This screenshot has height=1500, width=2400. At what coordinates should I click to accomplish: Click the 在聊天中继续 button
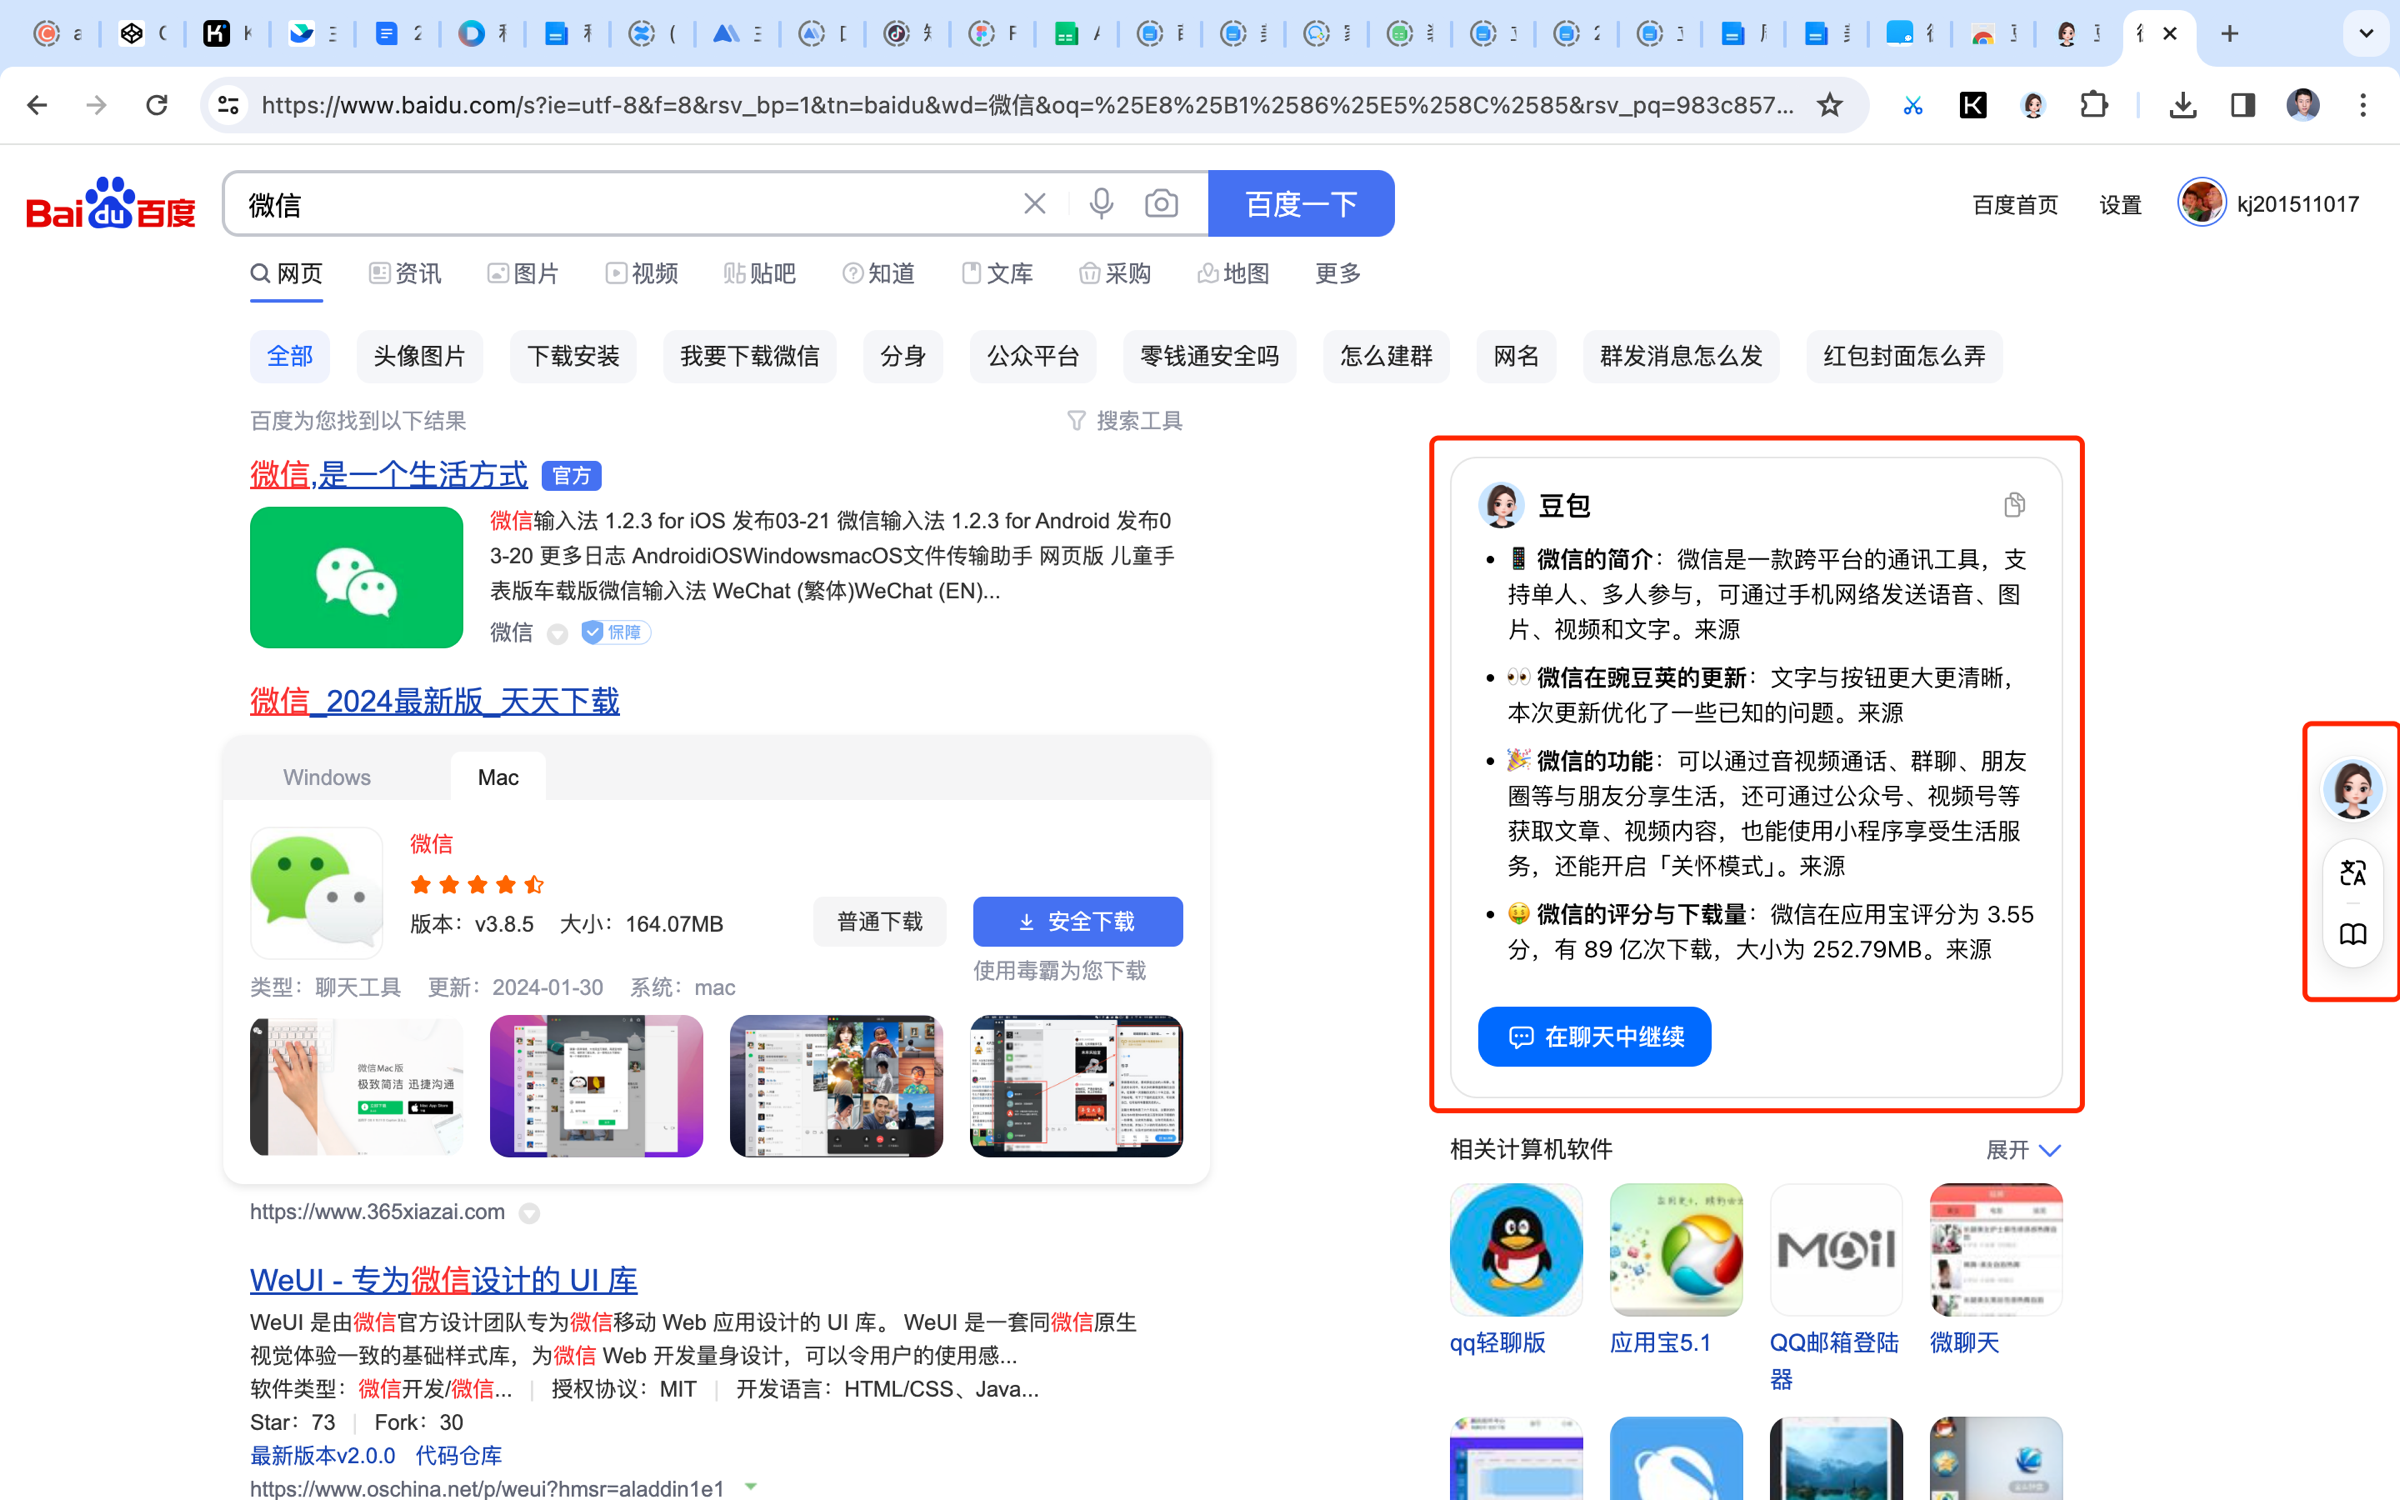tap(1594, 1036)
